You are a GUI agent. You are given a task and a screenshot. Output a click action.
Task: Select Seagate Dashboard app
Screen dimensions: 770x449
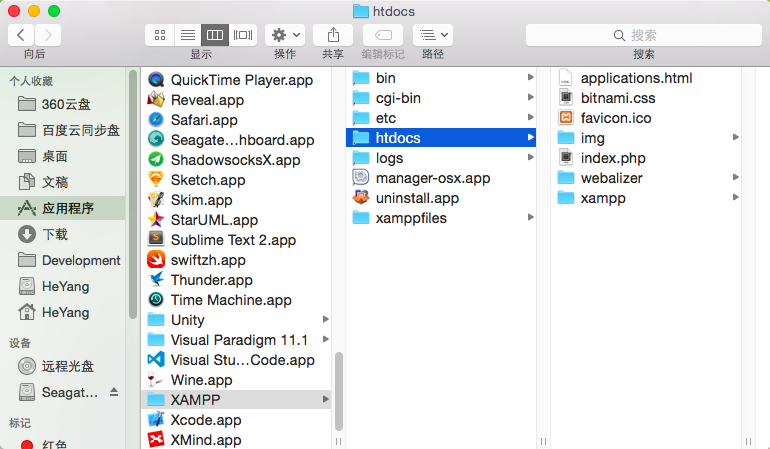click(238, 140)
